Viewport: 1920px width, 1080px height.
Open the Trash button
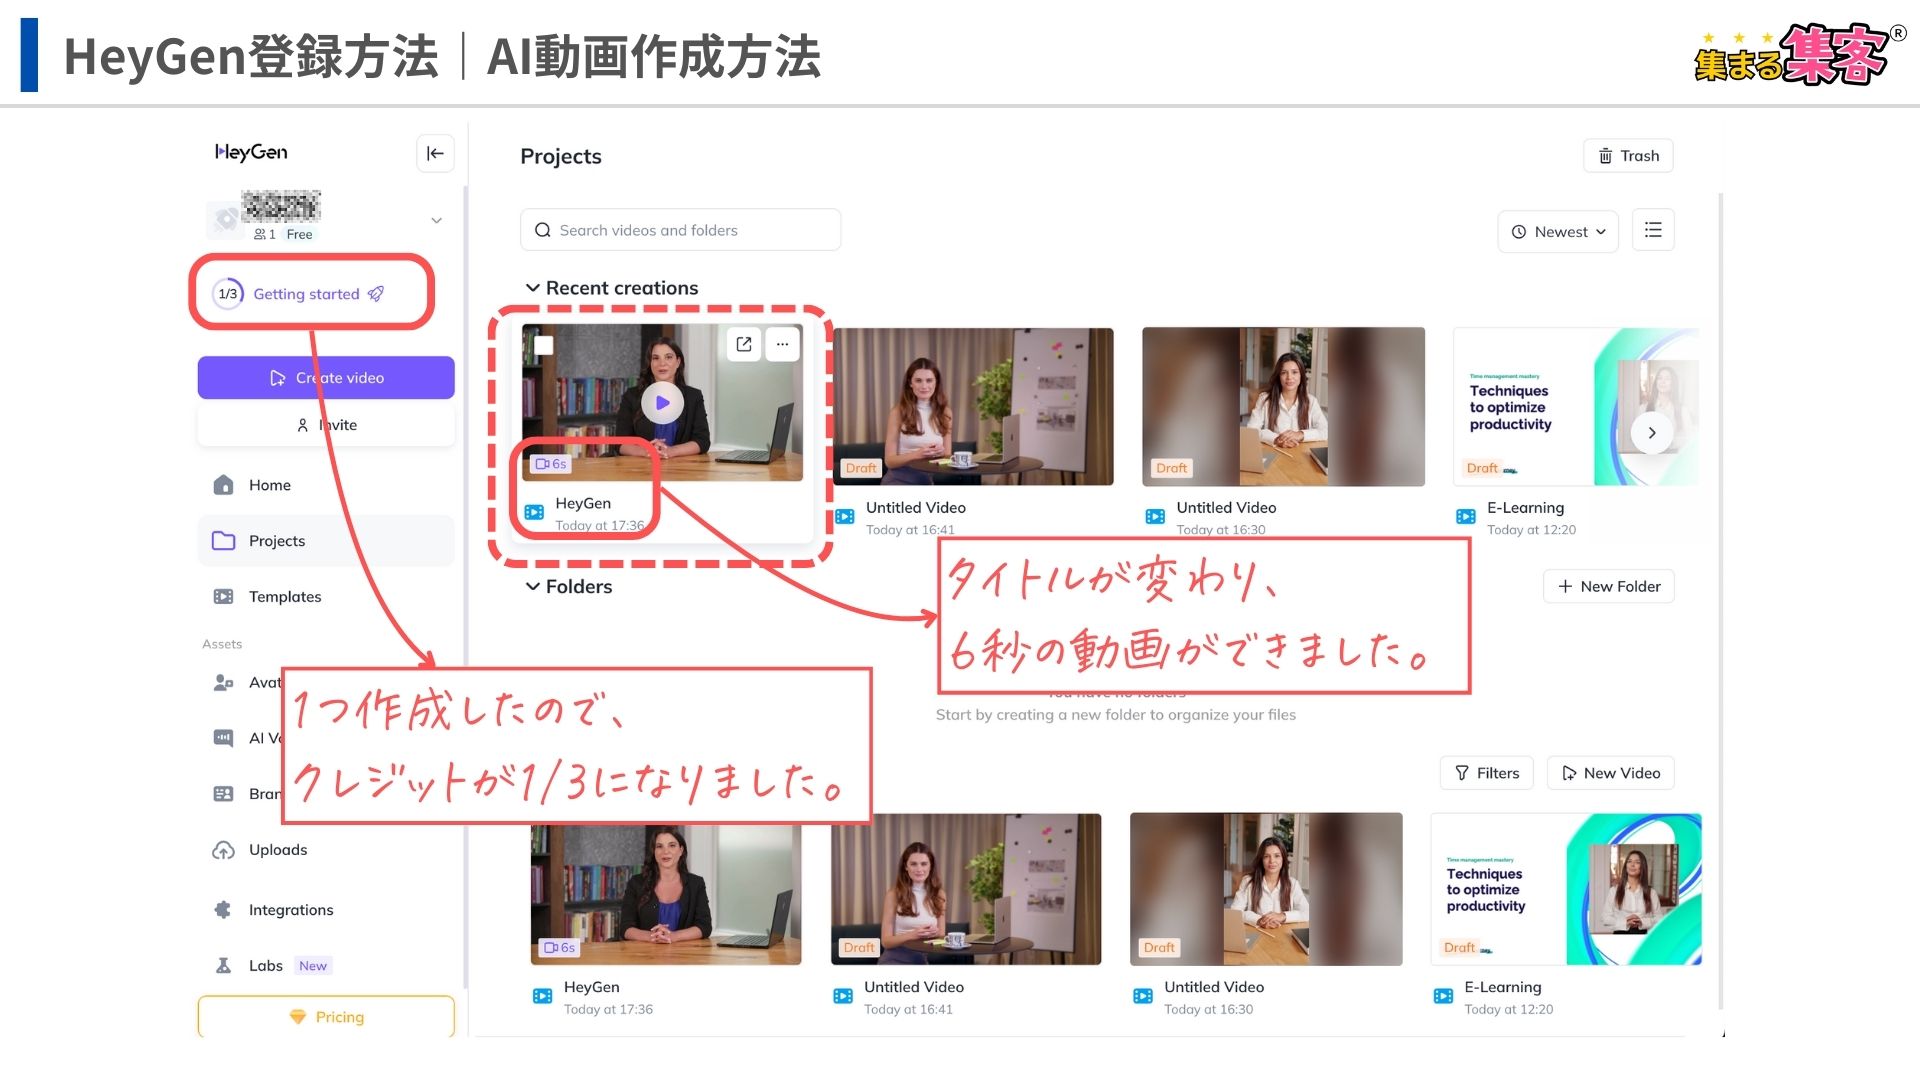tap(1628, 156)
